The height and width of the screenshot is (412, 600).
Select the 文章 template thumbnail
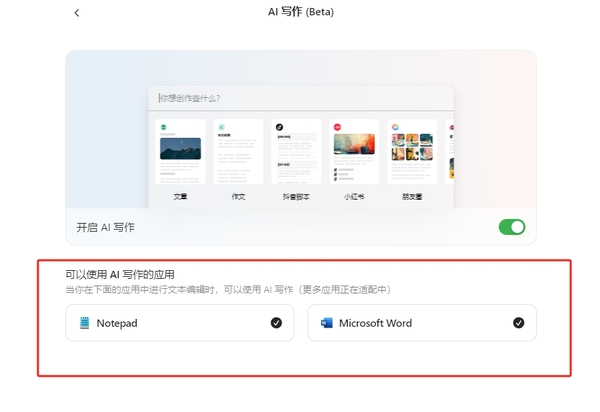tap(180, 152)
